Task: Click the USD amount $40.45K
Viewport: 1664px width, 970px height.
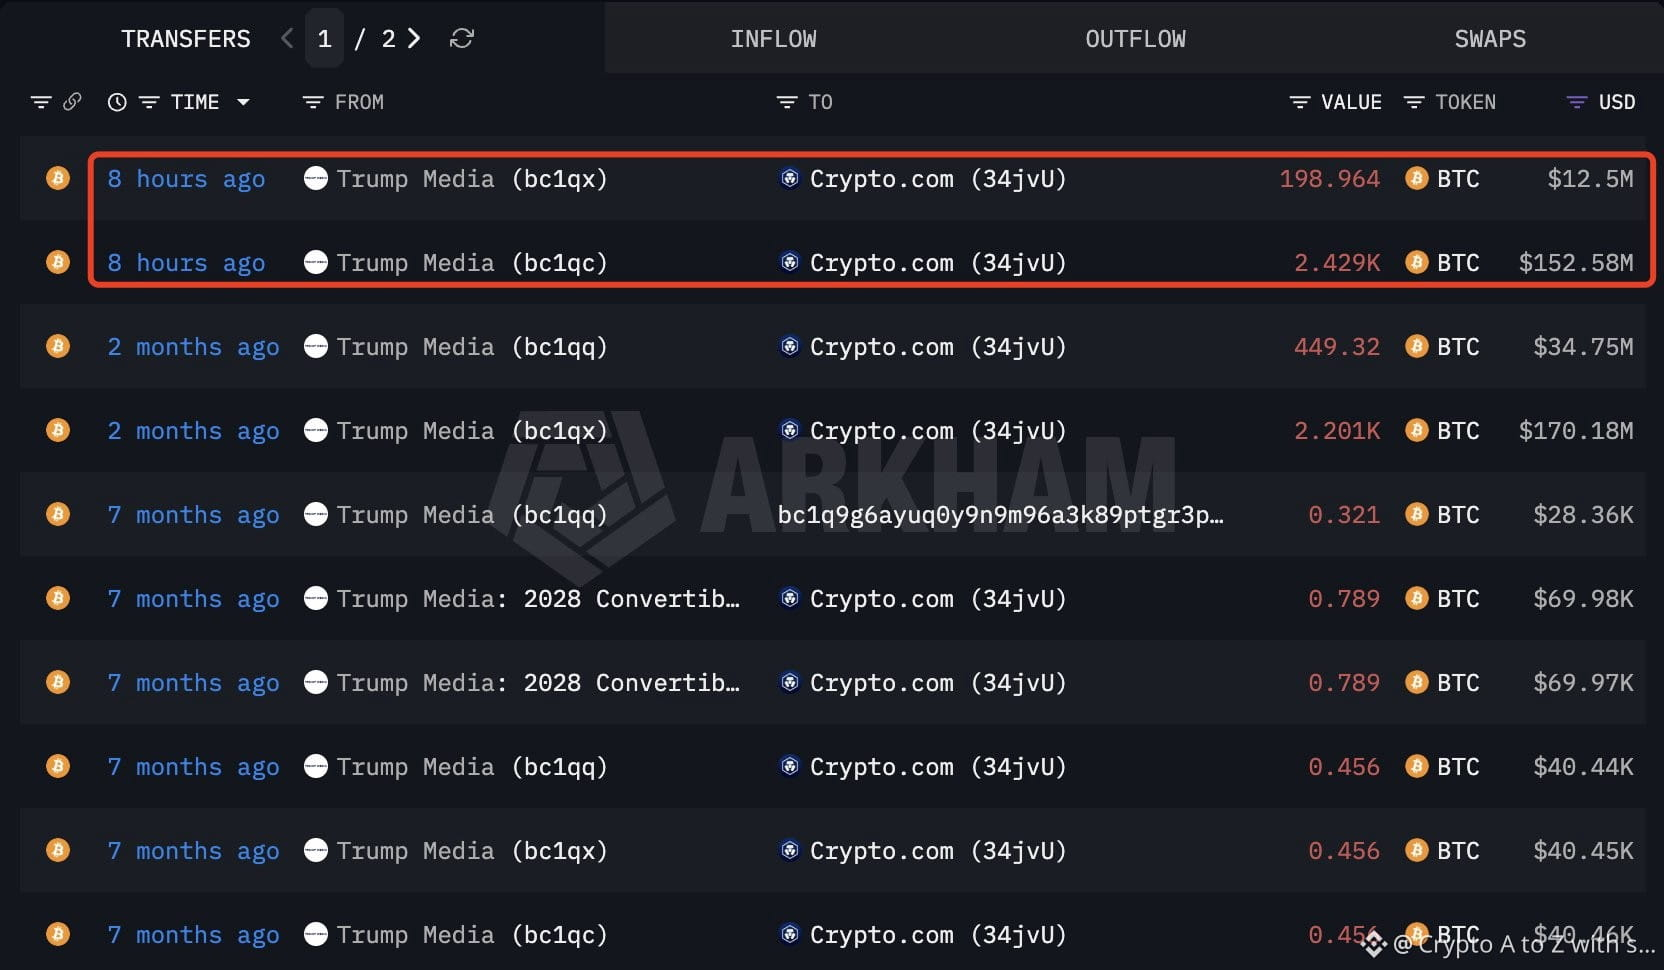Action: [x=1583, y=851]
